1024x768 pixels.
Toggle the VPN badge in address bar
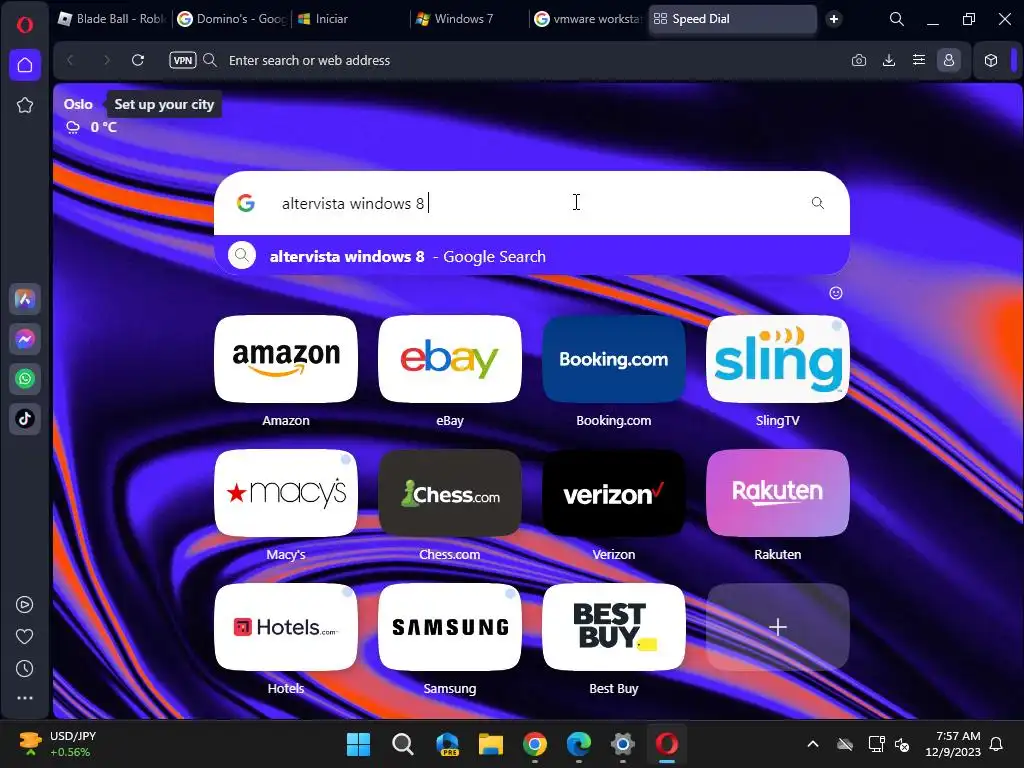pyautogui.click(x=183, y=60)
